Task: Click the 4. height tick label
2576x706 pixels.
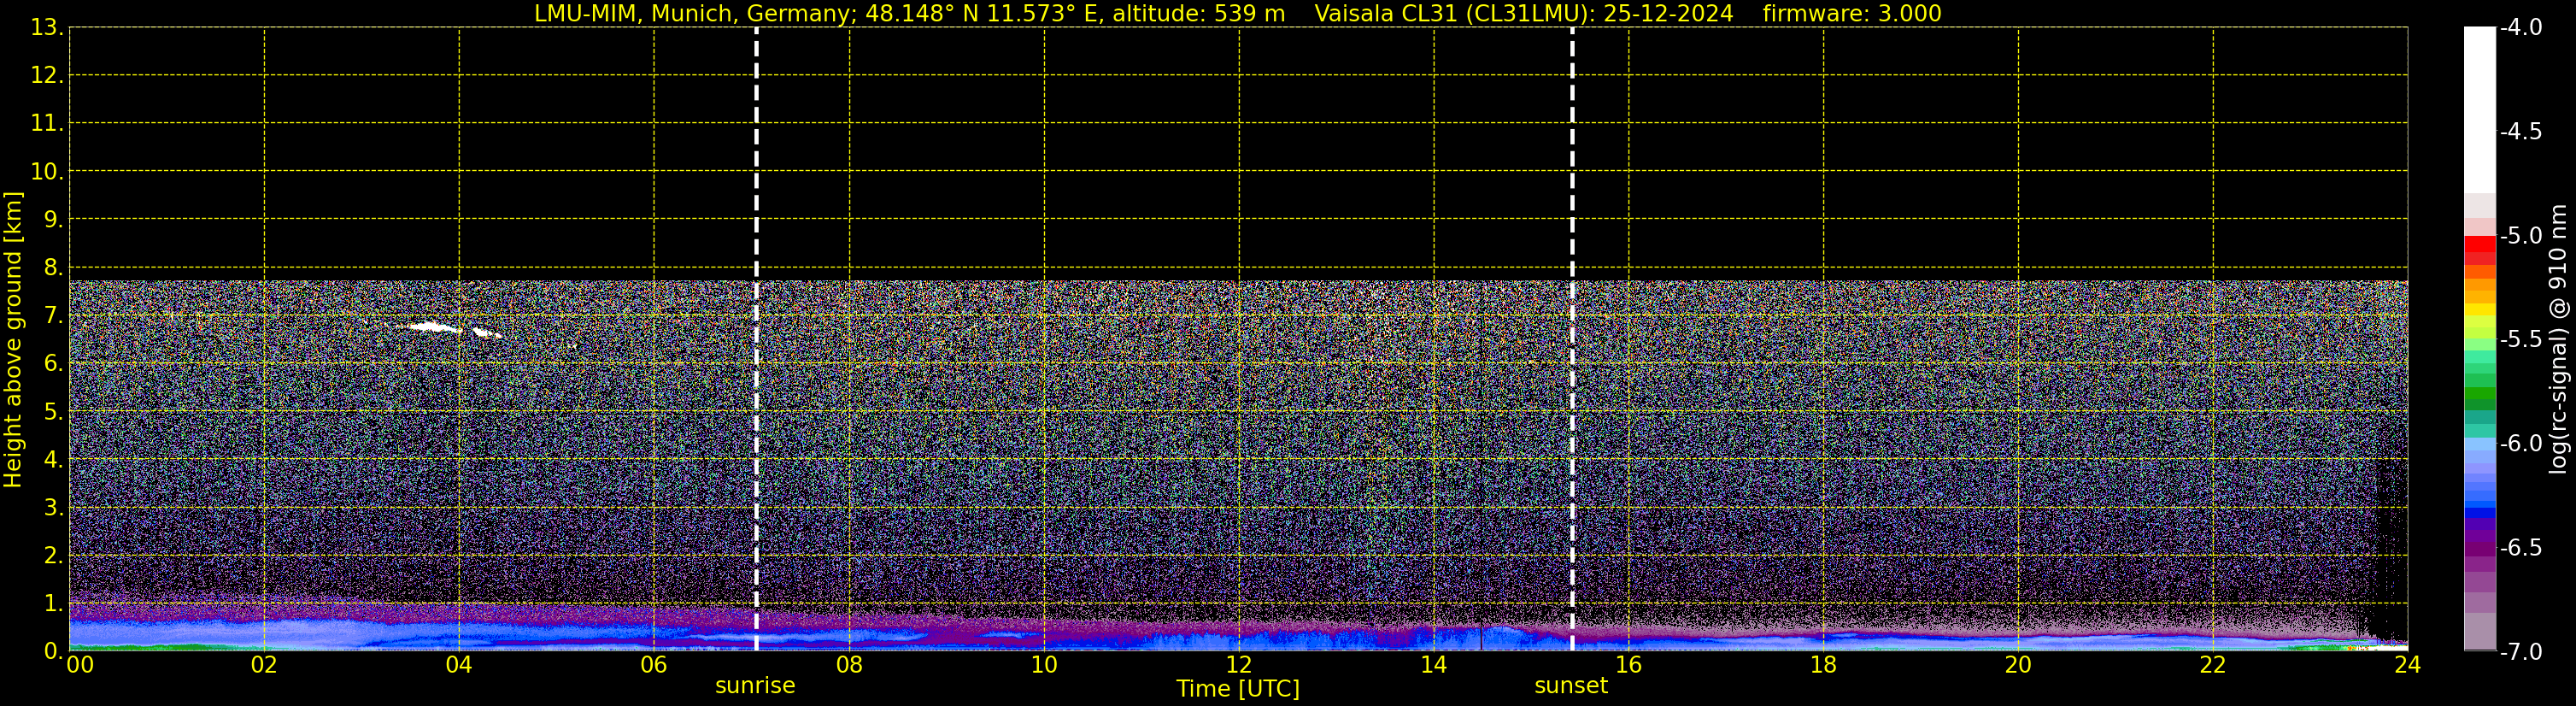Action: pos(52,459)
